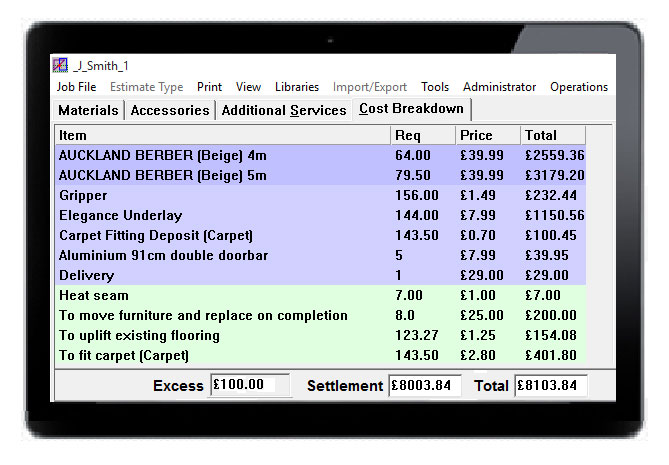Switch to the Materials tab
Screen dimensions: 669x465
[88, 110]
